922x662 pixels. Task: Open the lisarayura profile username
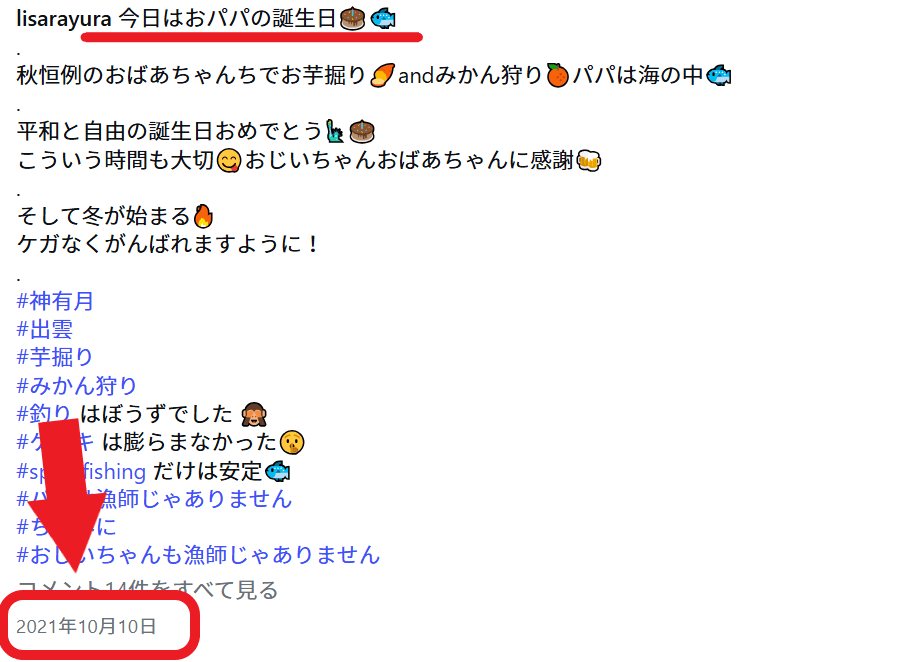pos(64,19)
